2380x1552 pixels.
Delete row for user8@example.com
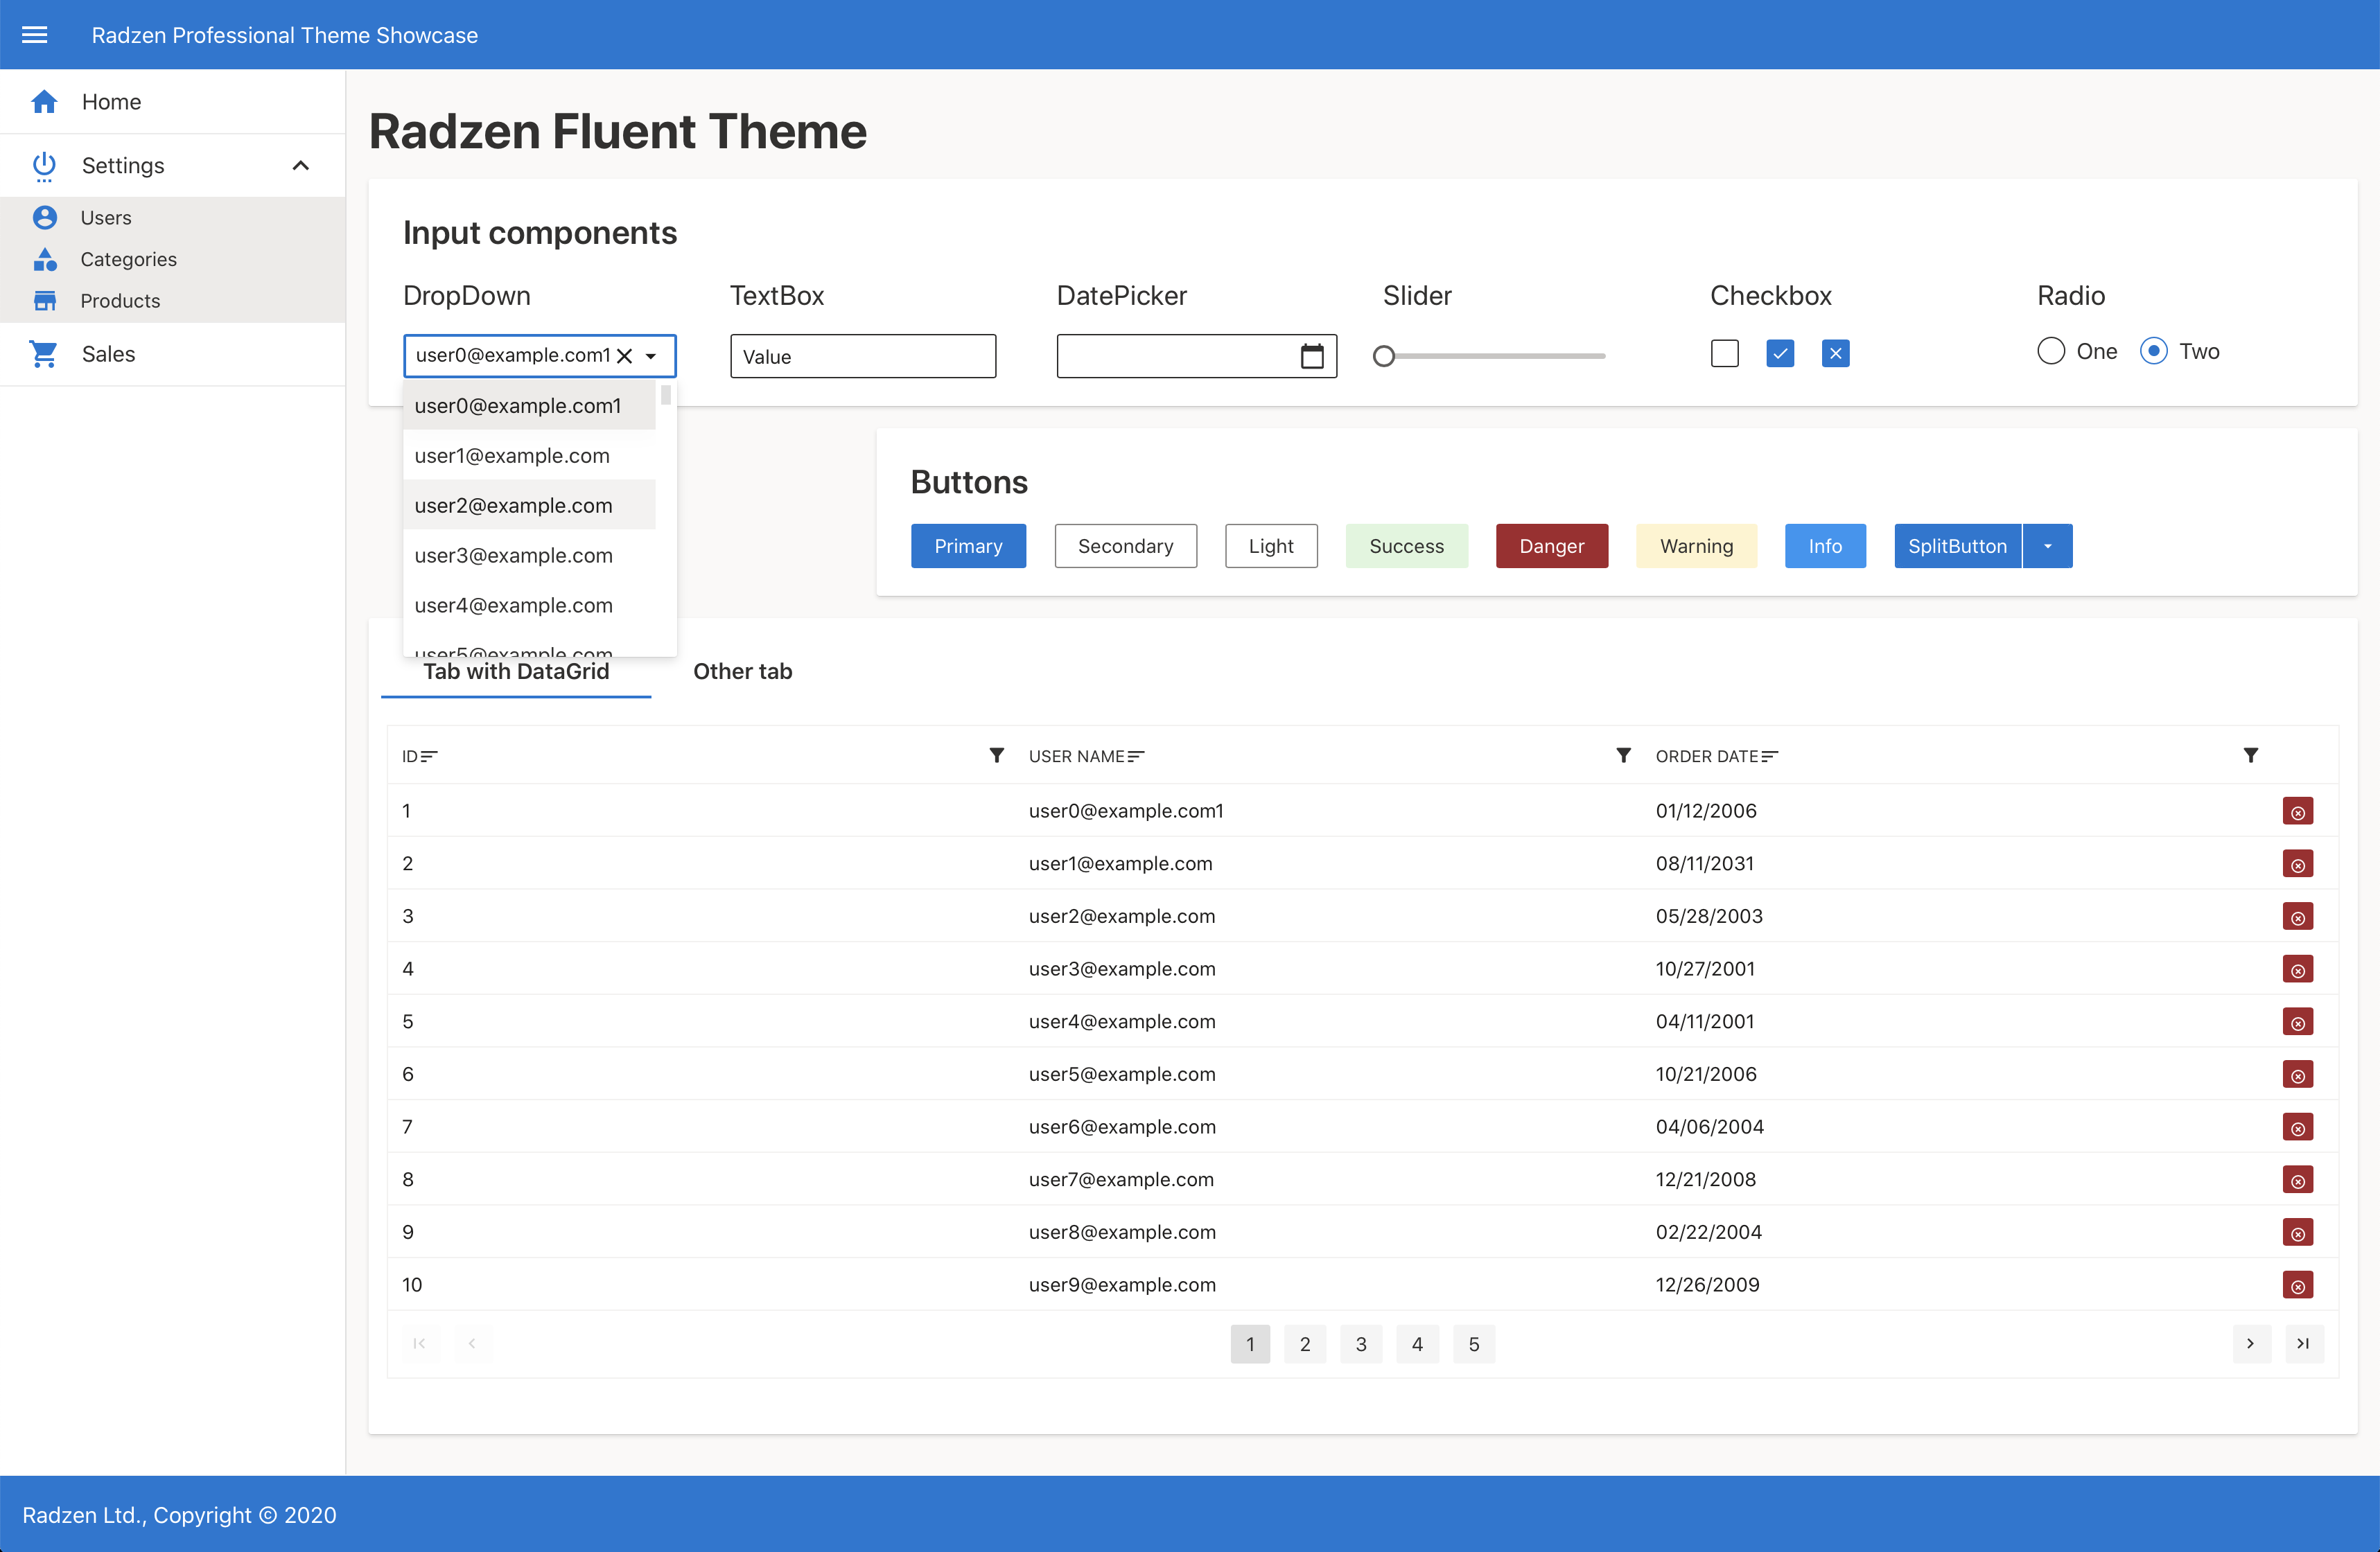tap(2297, 1233)
